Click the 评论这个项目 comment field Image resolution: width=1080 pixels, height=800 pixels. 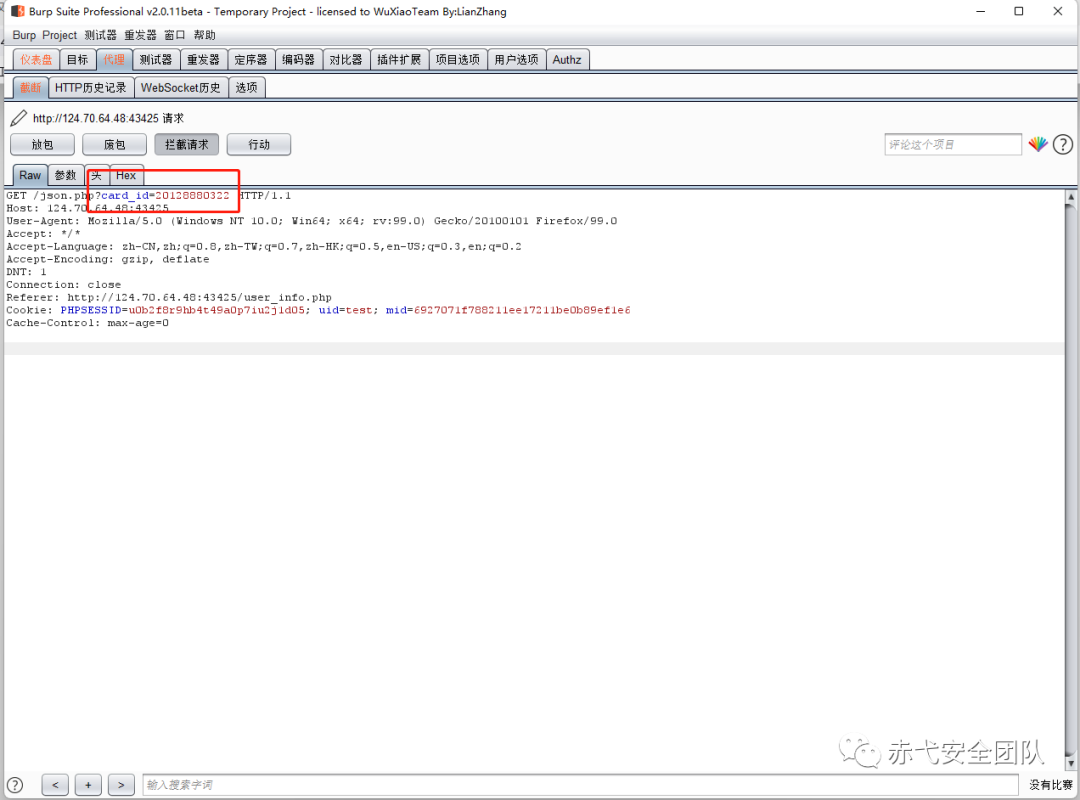(x=953, y=145)
